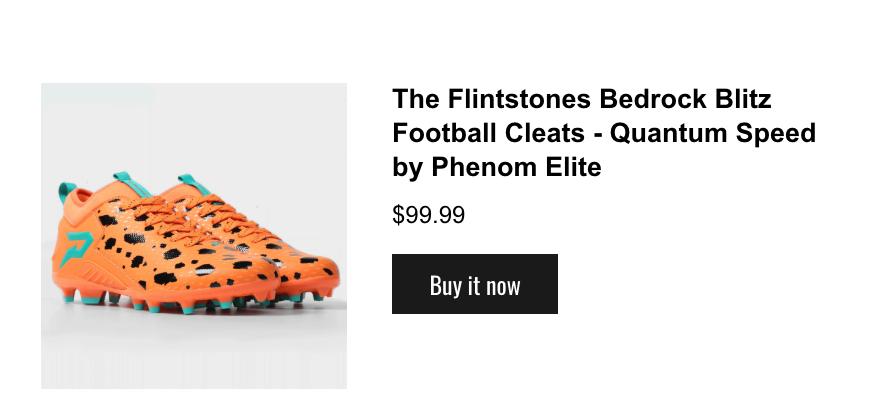Click the word "The" starting the title

coord(415,99)
